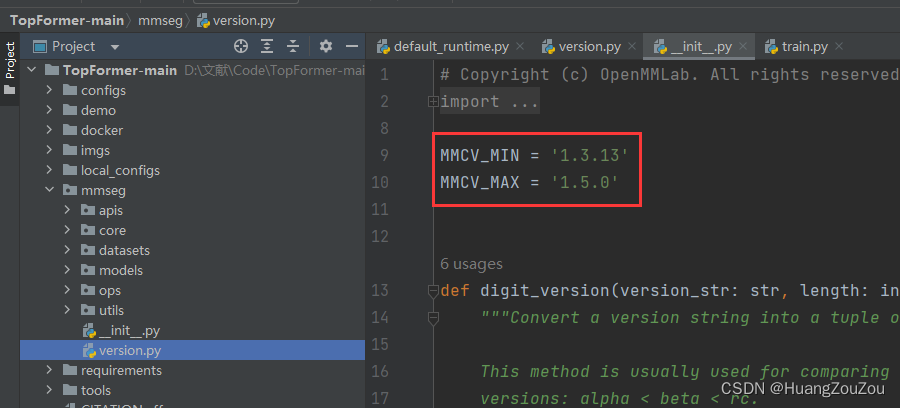
Task: Expand the utils subfolder
Action: tap(67, 310)
